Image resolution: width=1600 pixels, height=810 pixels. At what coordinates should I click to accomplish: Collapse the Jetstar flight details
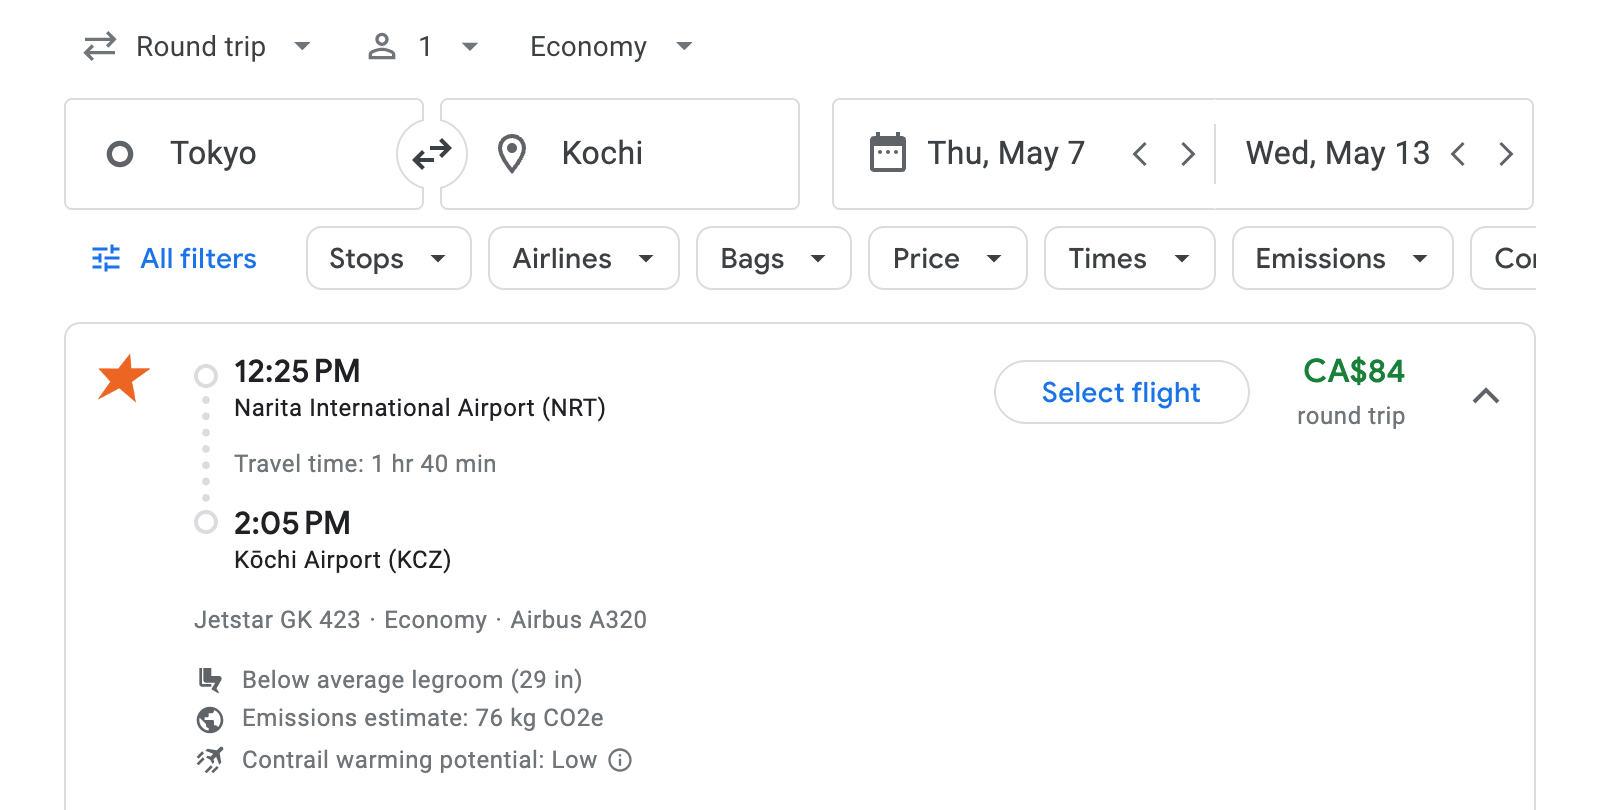coord(1488,395)
